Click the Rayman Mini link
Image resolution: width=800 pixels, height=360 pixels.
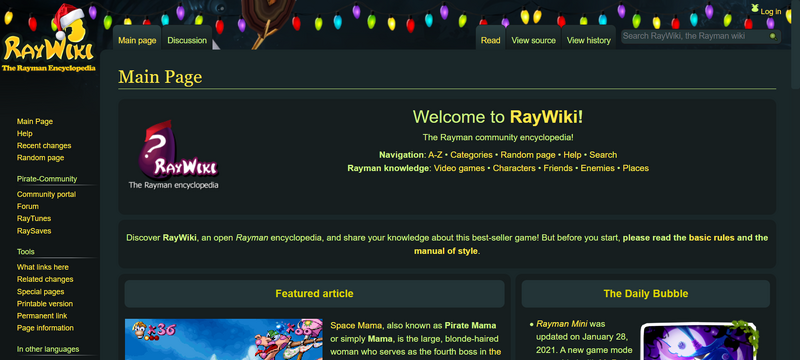562,324
